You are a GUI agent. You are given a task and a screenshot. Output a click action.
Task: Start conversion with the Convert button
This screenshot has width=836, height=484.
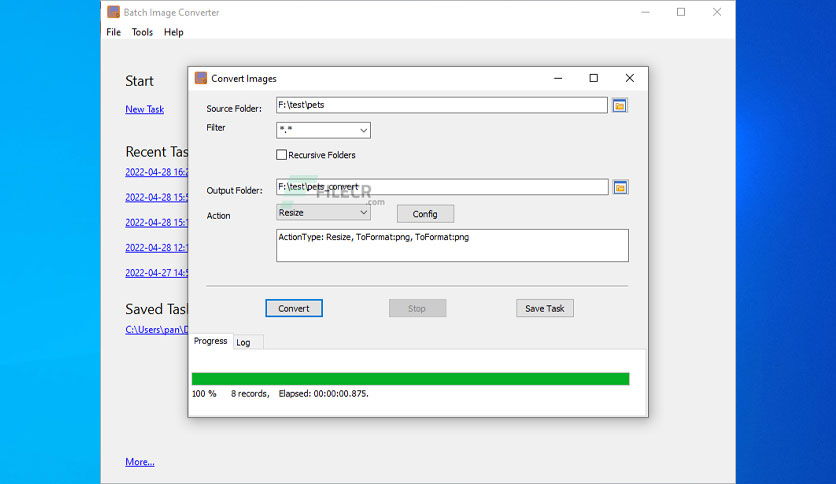coord(294,308)
